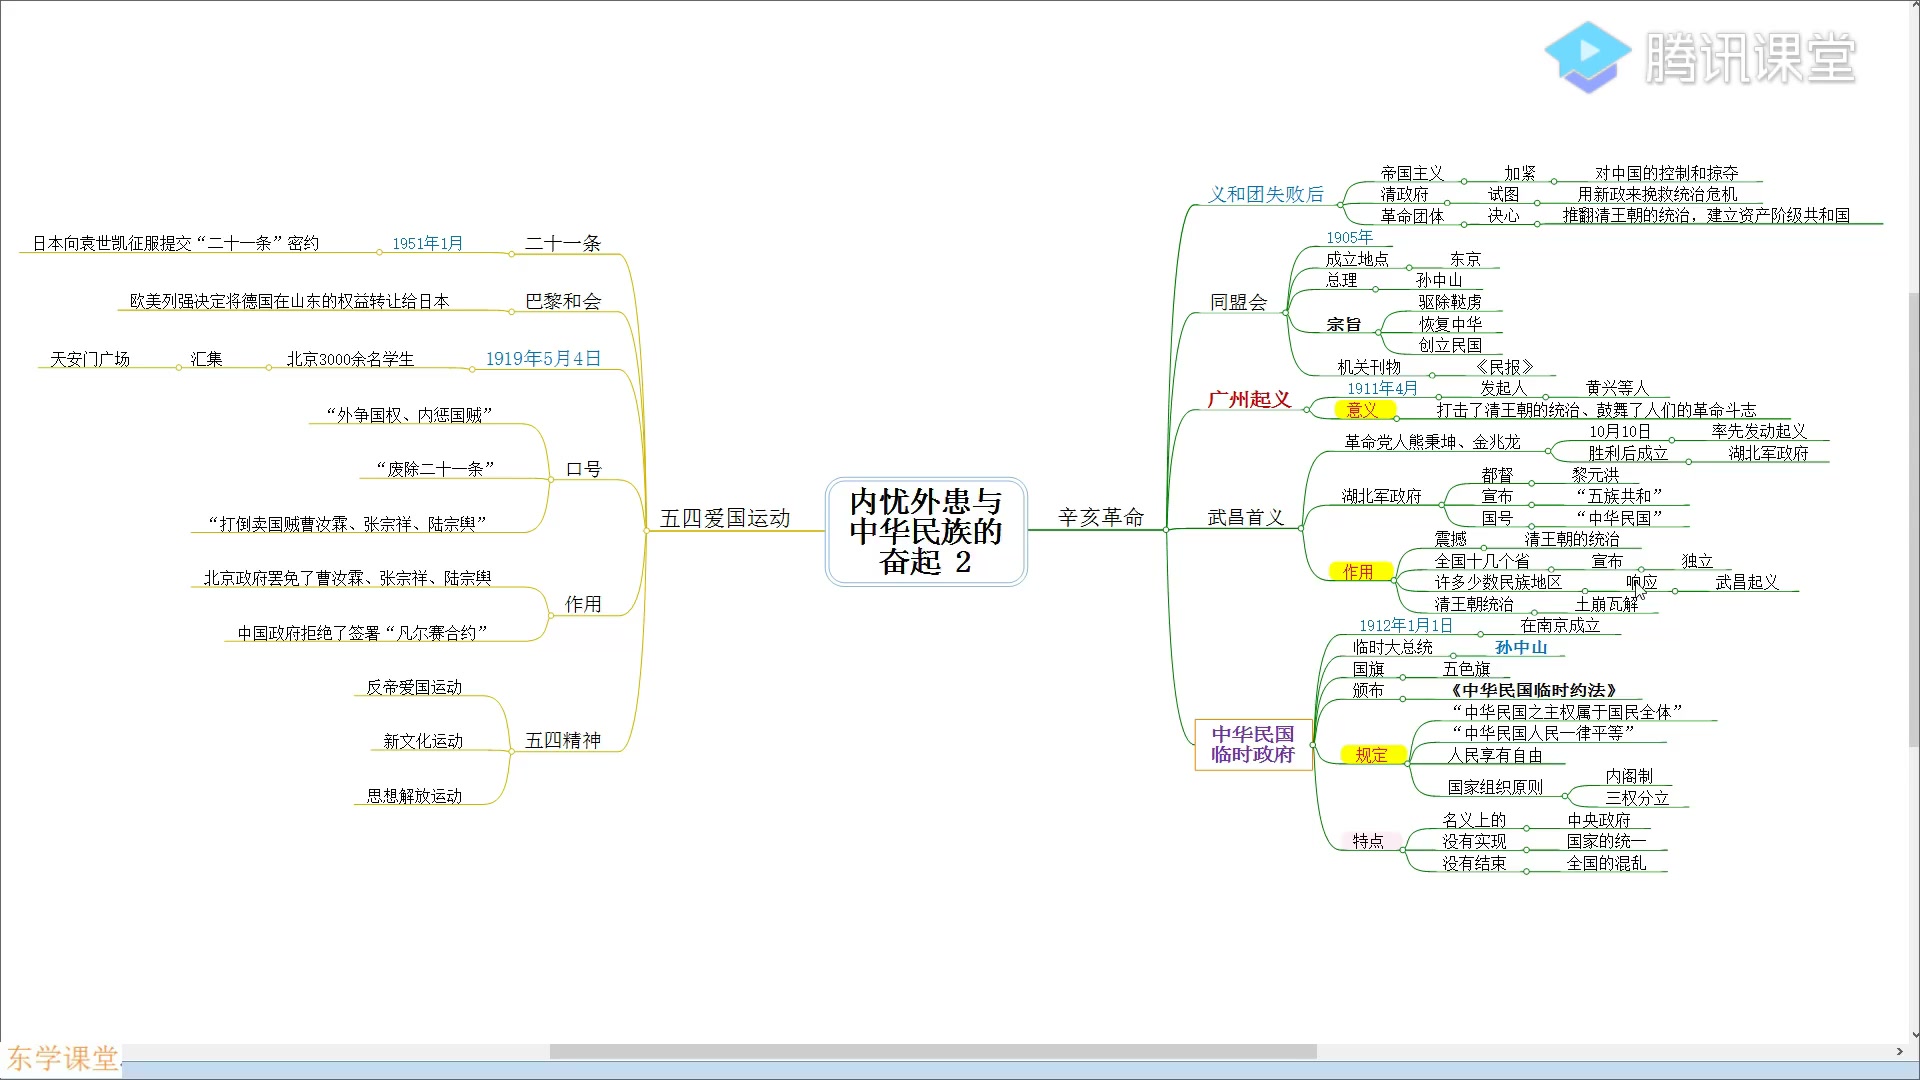The height and width of the screenshot is (1080, 1920).
Task: Click the 1951年1月 date node
Action: tap(427, 243)
